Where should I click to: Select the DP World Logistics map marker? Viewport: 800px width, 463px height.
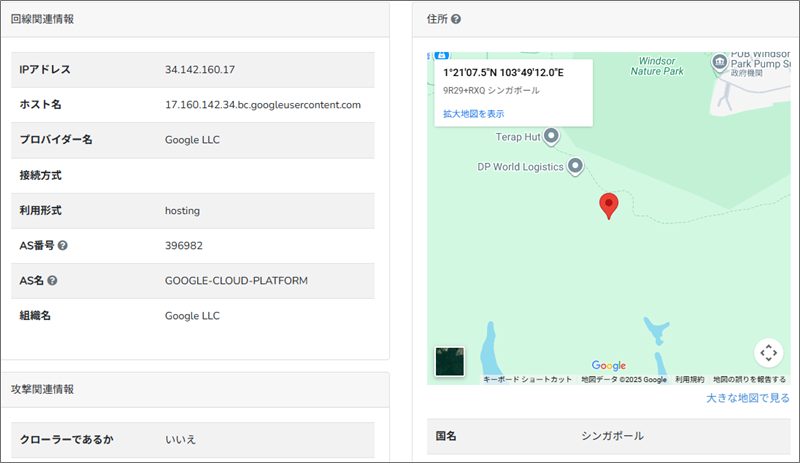coord(575,167)
